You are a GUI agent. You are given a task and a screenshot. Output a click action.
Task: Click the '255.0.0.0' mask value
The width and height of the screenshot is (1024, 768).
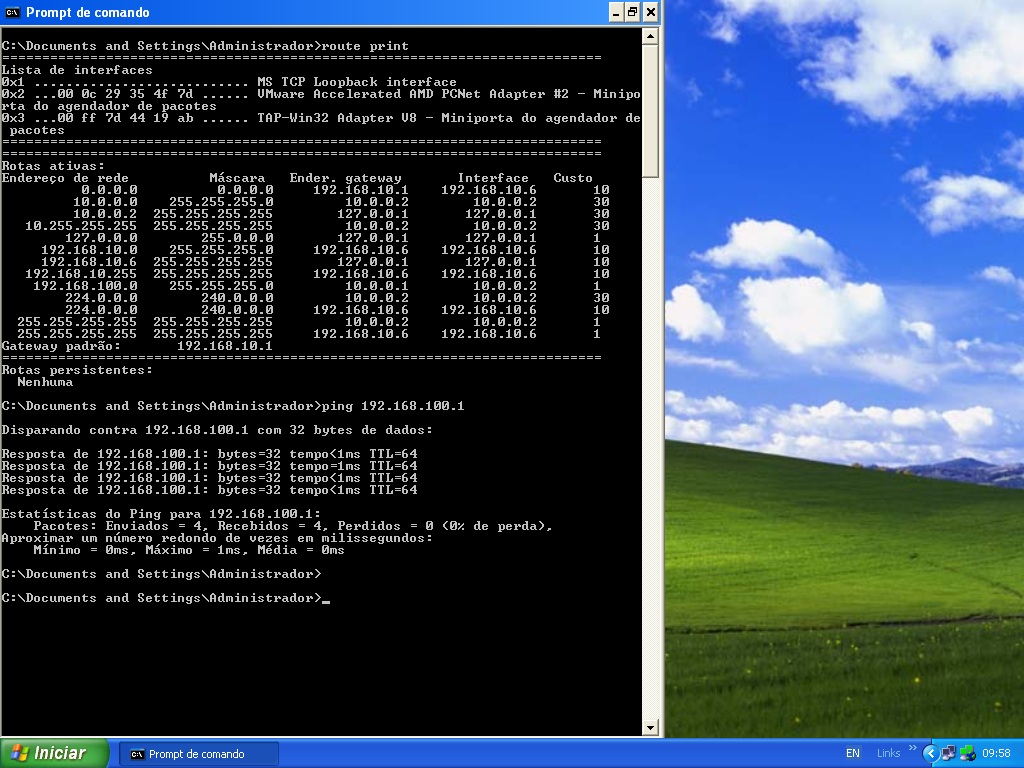237,238
